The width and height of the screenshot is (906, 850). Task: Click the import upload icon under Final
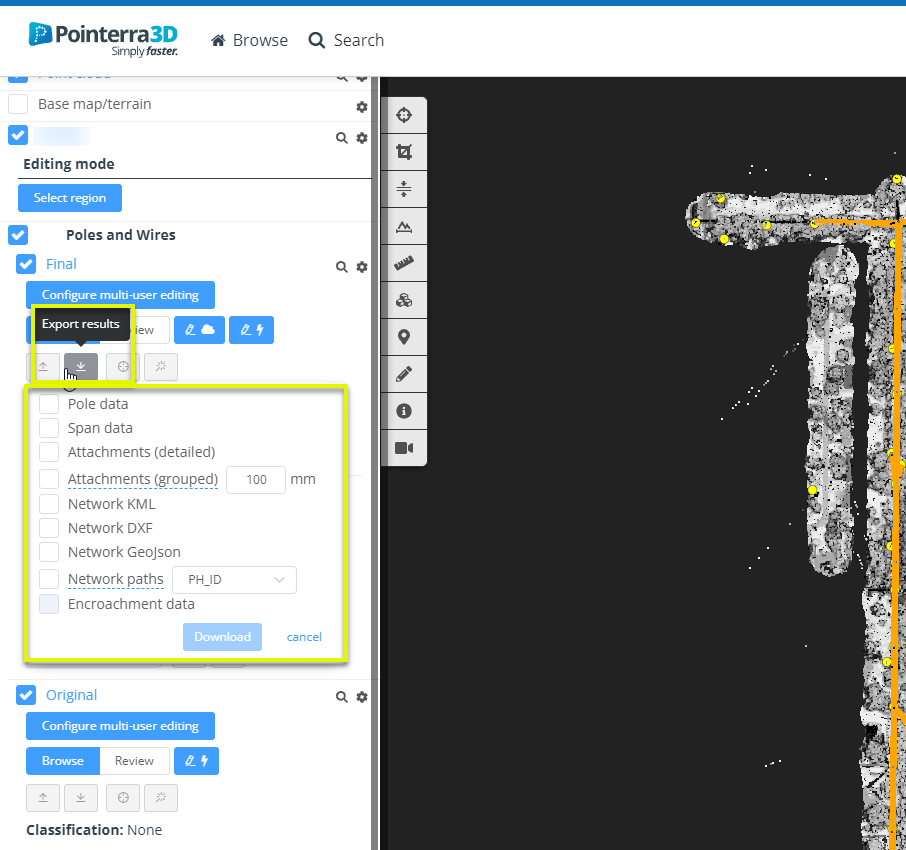43,366
